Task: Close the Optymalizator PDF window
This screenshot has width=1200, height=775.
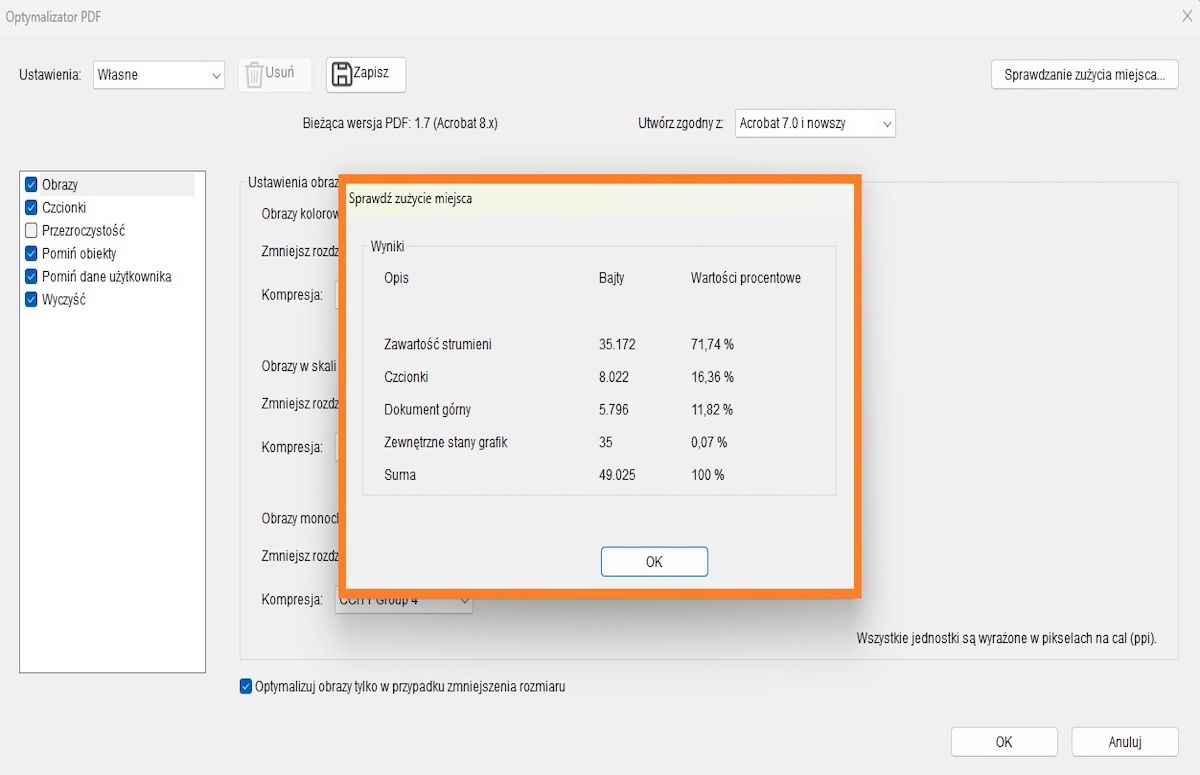Action: (x=1186, y=15)
